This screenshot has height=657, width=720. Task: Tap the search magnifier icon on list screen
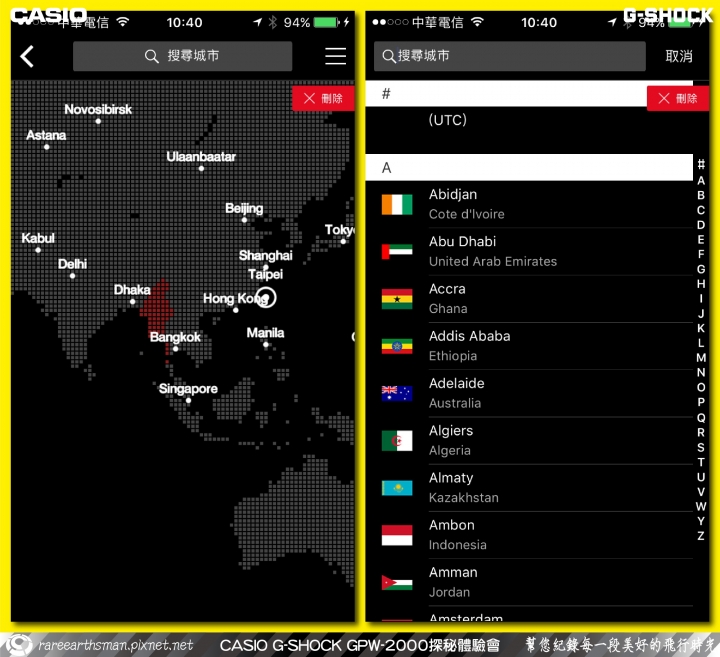coord(388,56)
